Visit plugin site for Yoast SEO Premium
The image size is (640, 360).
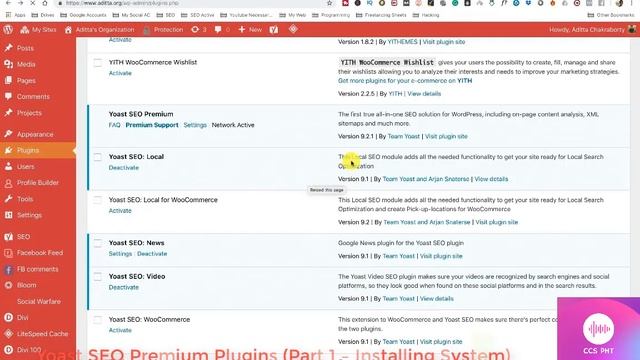[x=446, y=136]
